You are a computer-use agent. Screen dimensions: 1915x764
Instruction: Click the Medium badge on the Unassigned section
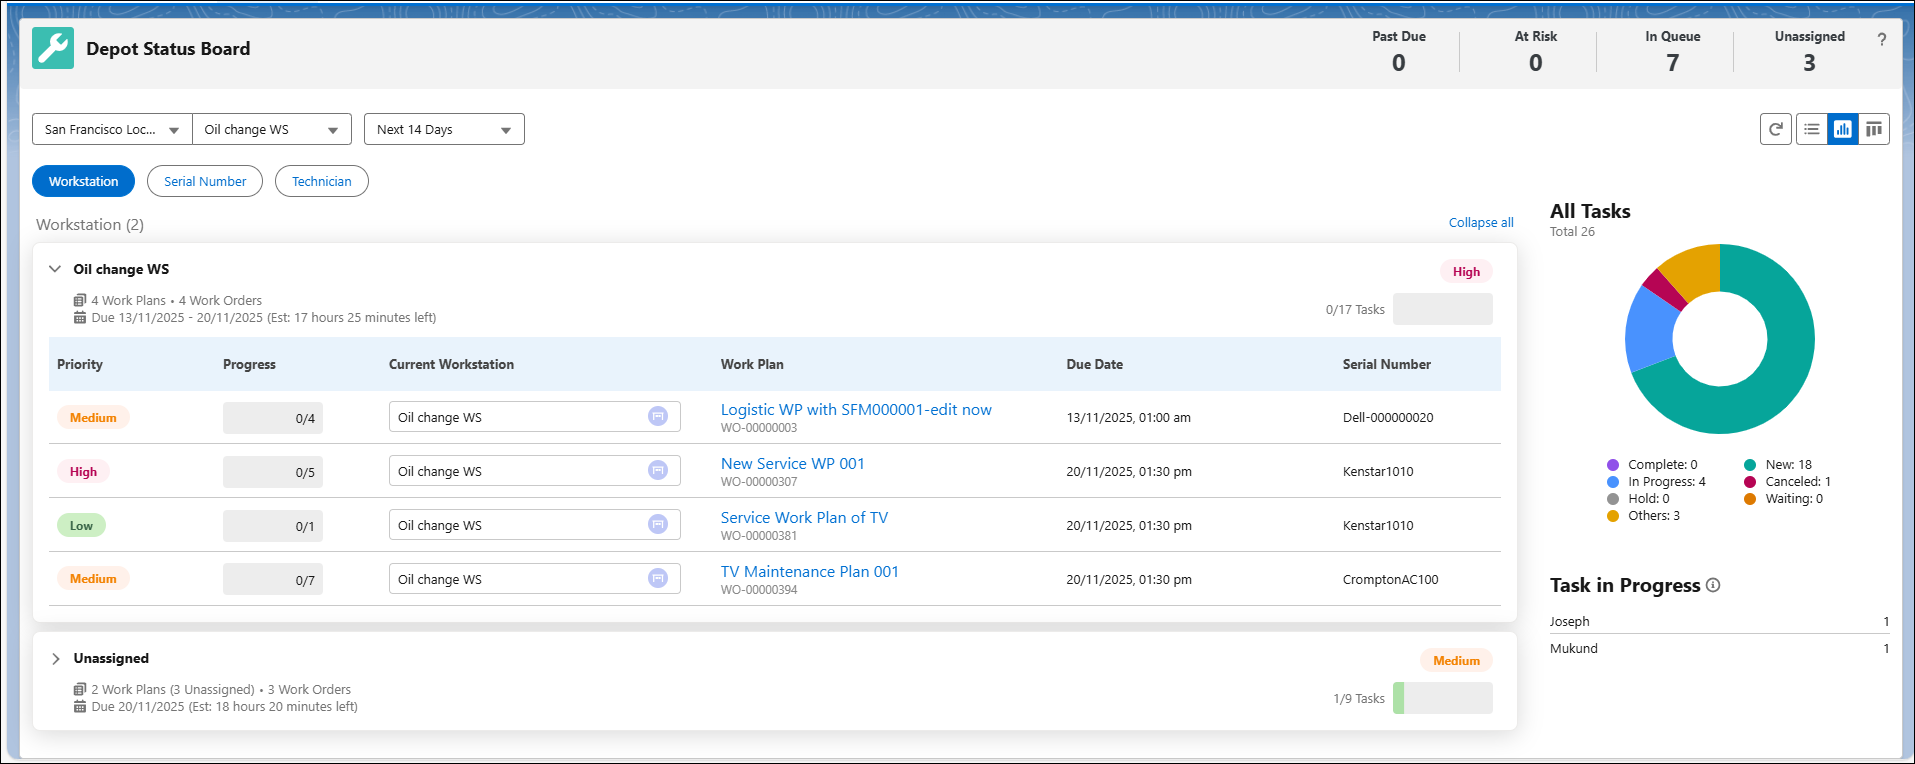tap(1456, 660)
